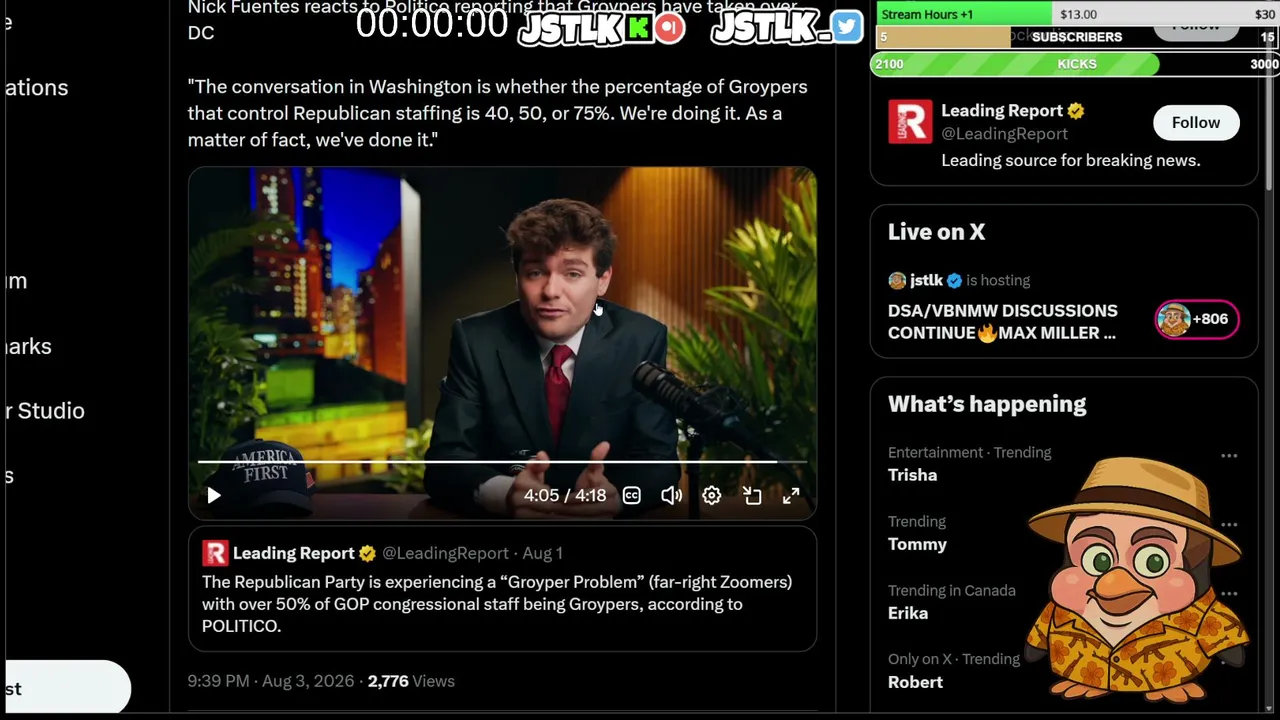Switch the video to picture-in-picture mode
The image size is (1280, 720).
(x=752, y=495)
